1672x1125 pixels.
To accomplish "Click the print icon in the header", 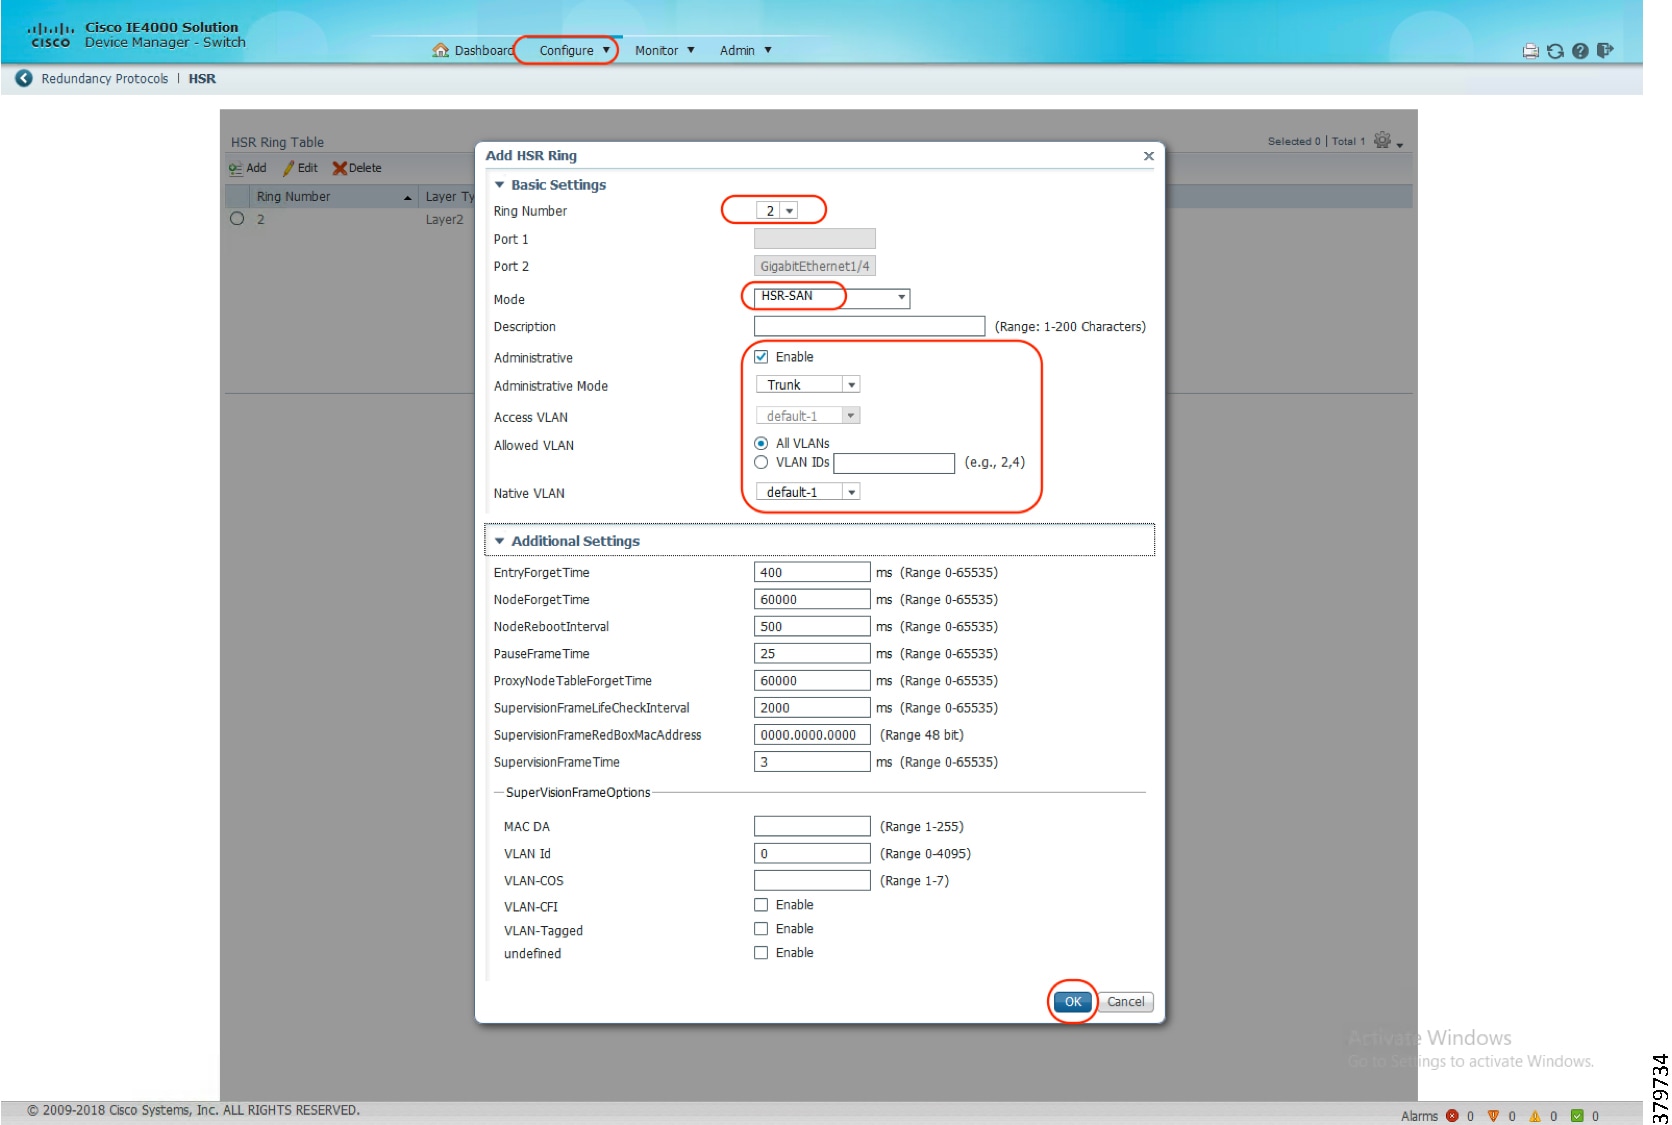I will pos(1530,51).
